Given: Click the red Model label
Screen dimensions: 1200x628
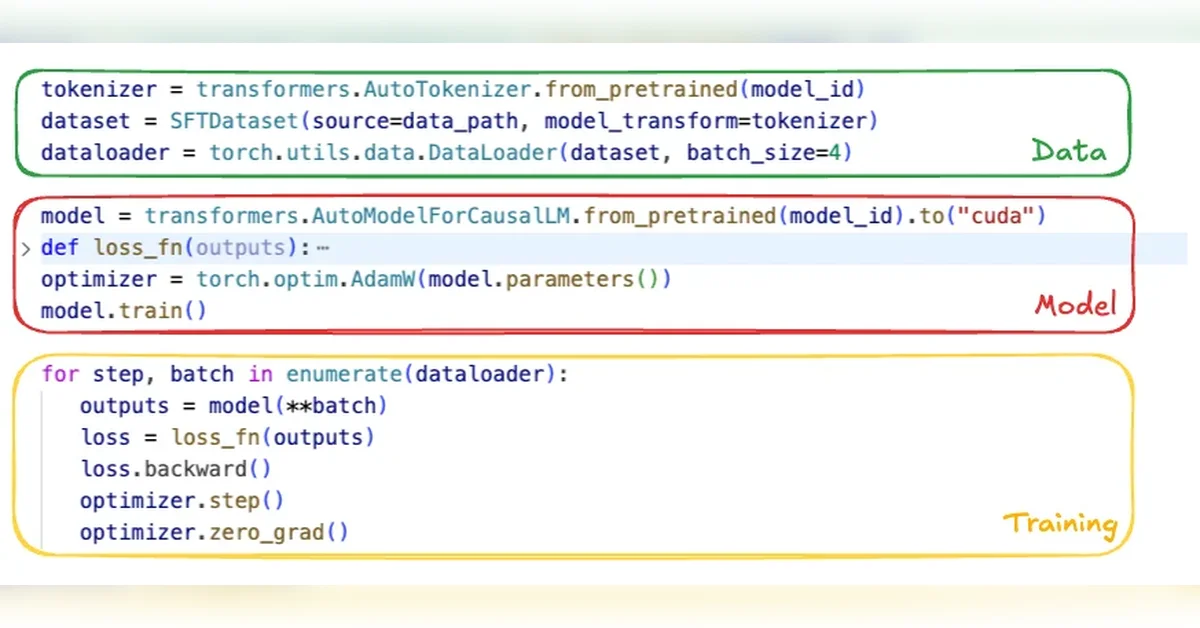Looking at the screenshot, I should pyautogui.click(x=1075, y=305).
